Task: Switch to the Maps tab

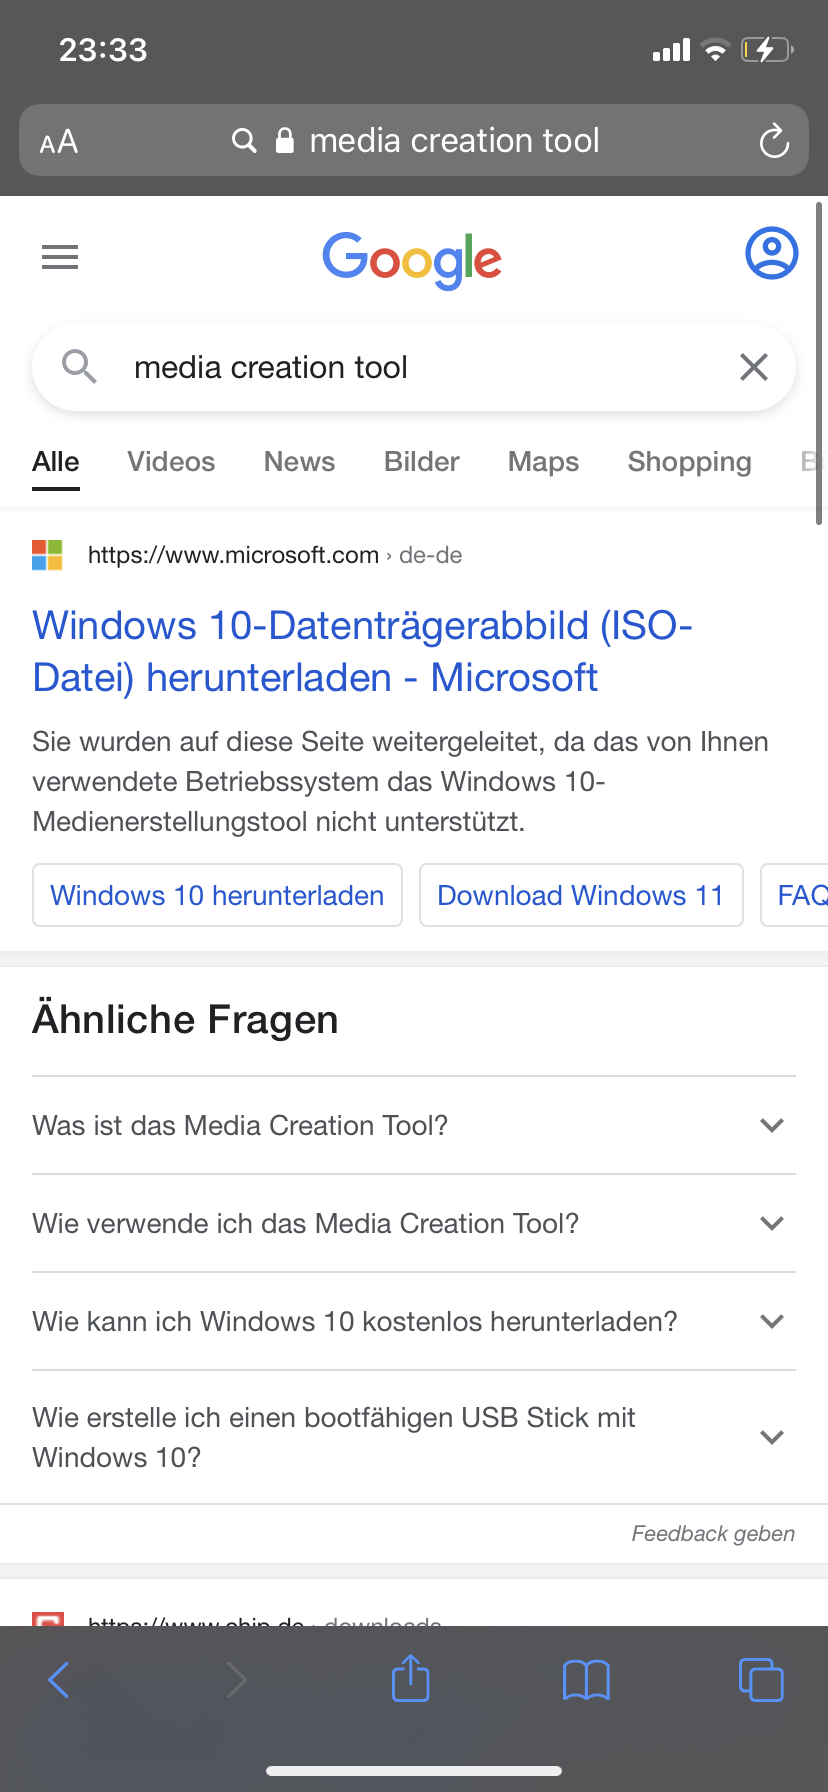Action: (x=543, y=462)
